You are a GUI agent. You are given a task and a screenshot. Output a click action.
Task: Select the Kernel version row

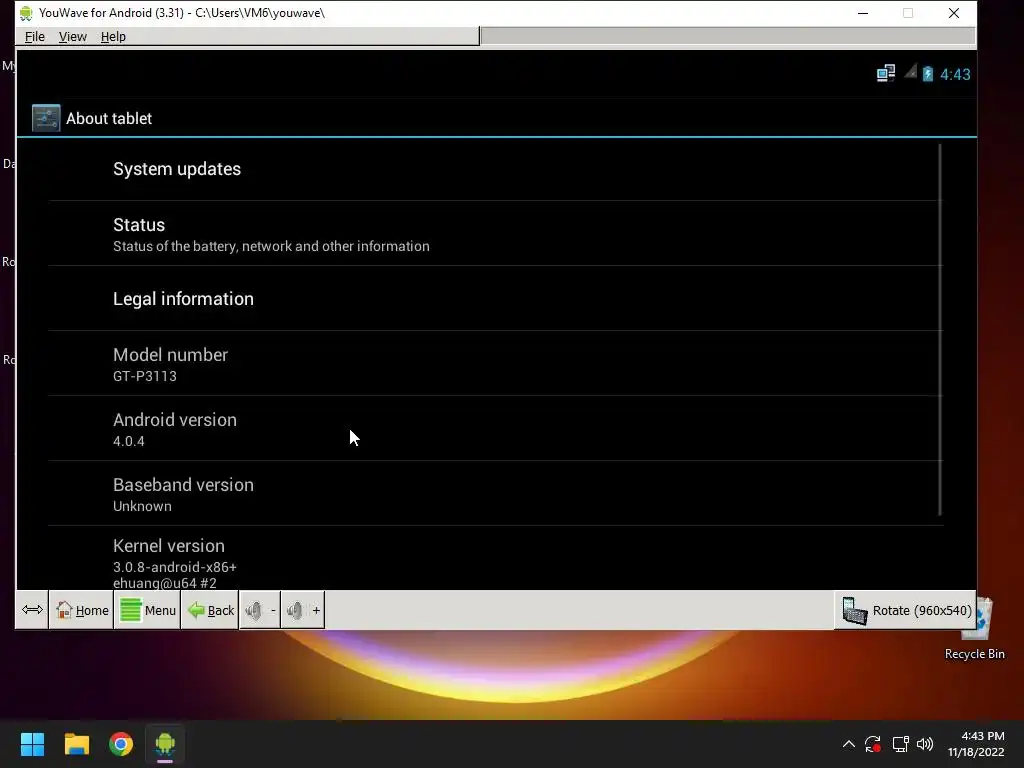point(495,558)
